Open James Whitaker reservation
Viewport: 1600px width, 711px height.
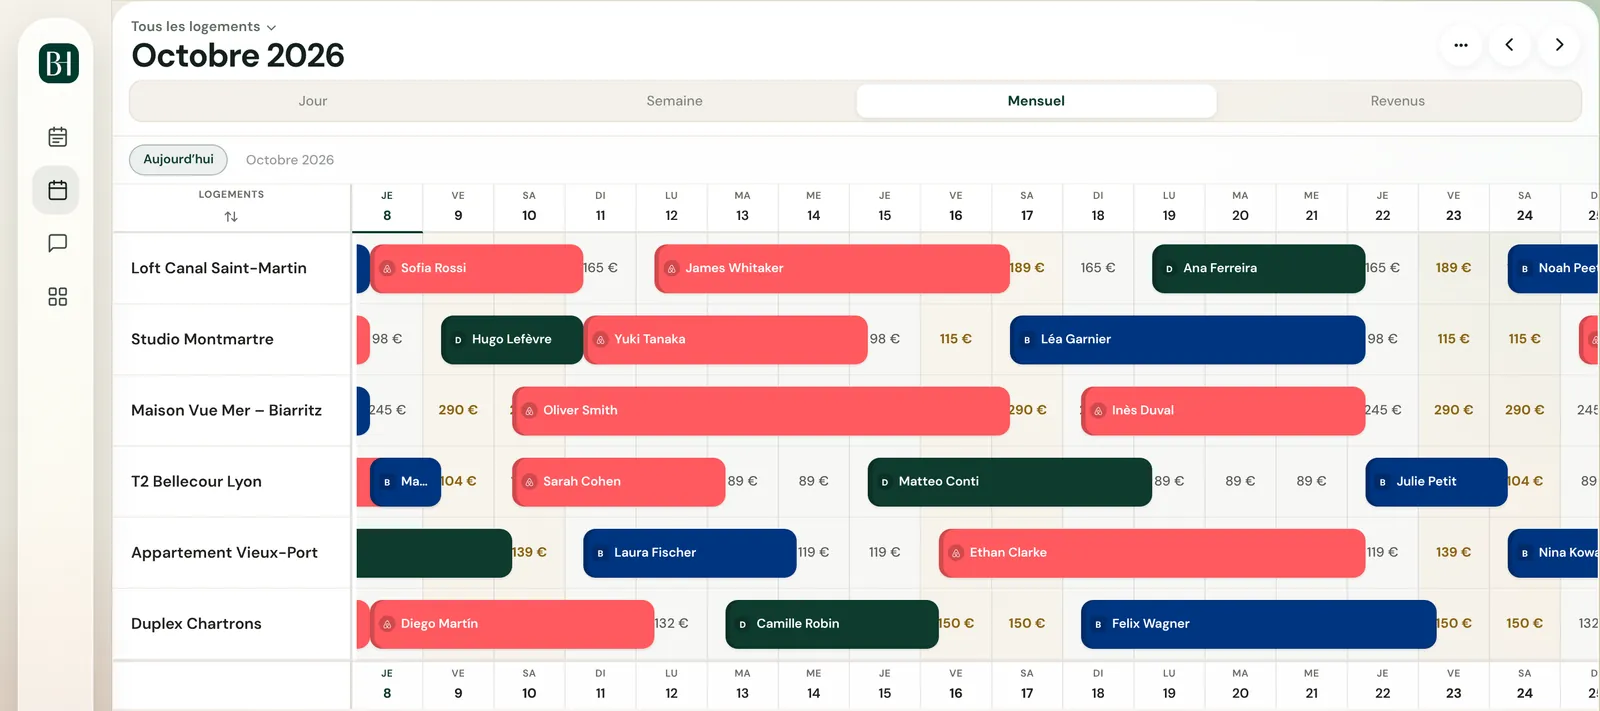(x=832, y=269)
